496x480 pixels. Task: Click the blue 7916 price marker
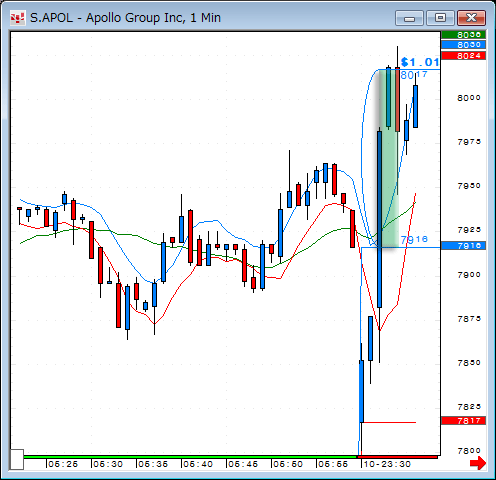click(463, 246)
